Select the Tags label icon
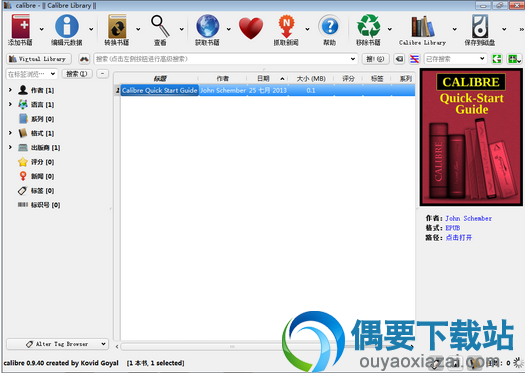Image resolution: width=525 pixels, height=373 pixels. 22,191
